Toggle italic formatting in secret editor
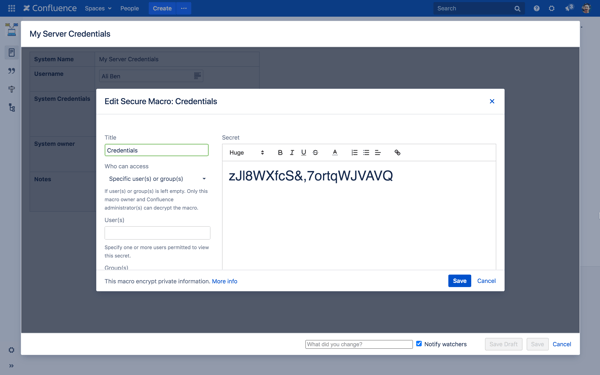 pos(292,152)
